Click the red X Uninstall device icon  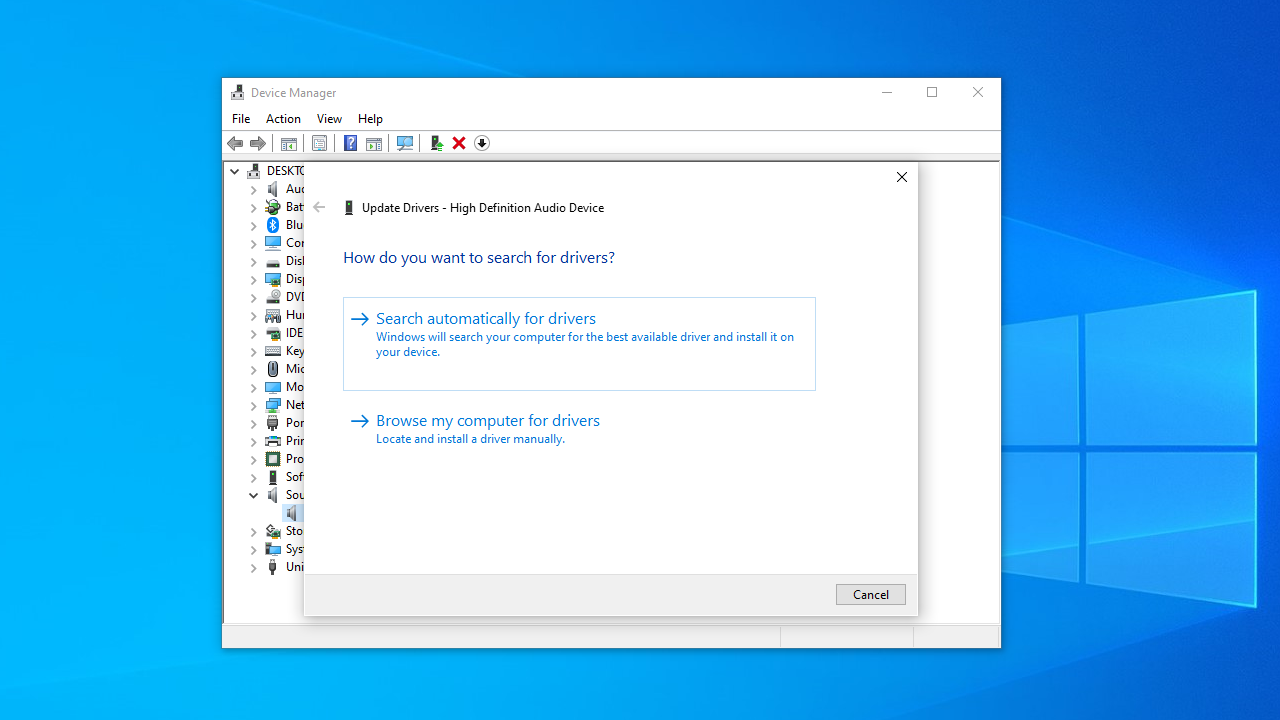[x=459, y=143]
